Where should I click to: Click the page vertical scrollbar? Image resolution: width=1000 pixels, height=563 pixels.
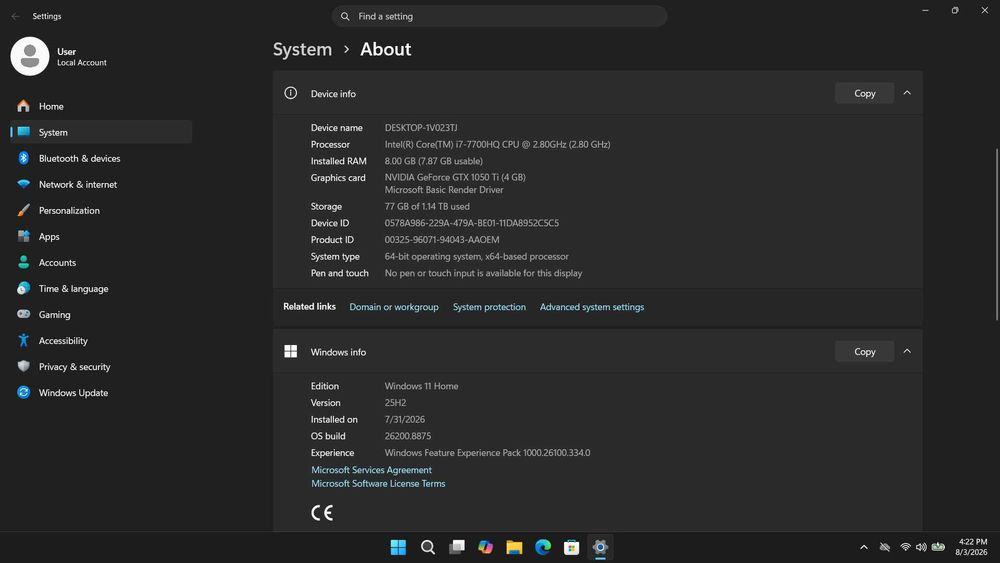(x=996, y=235)
